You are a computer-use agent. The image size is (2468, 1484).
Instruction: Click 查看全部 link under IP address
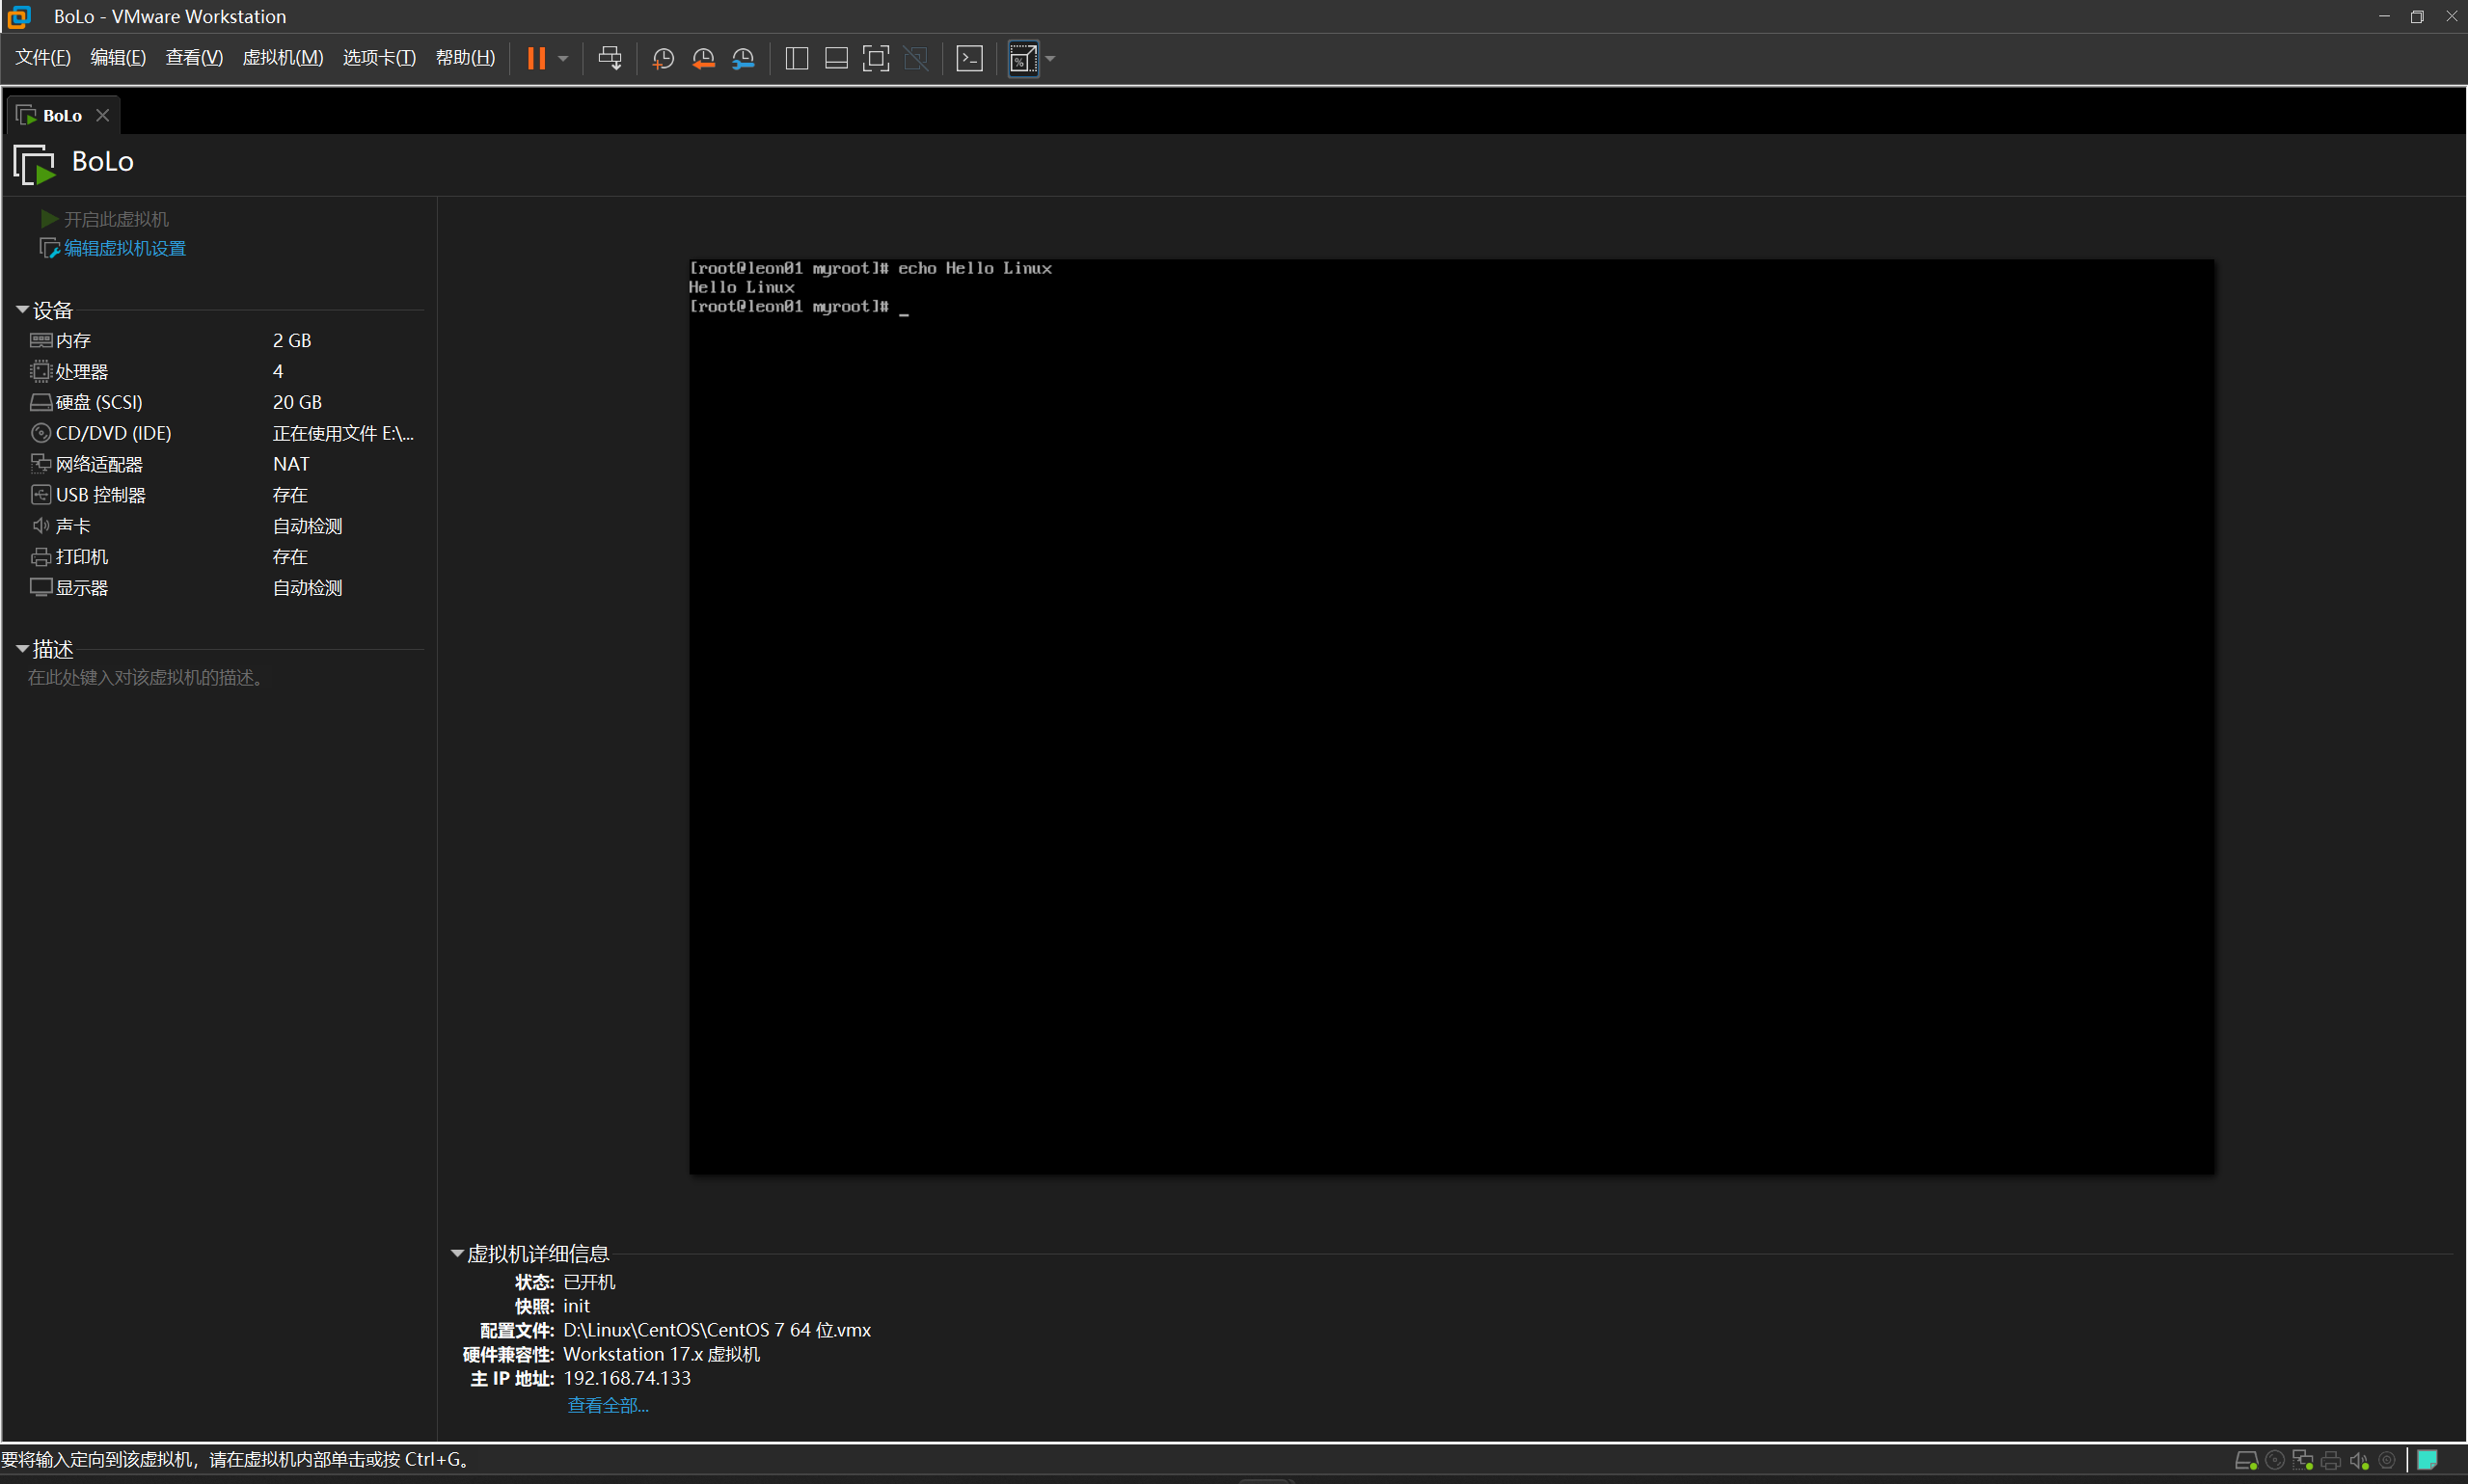click(607, 1405)
